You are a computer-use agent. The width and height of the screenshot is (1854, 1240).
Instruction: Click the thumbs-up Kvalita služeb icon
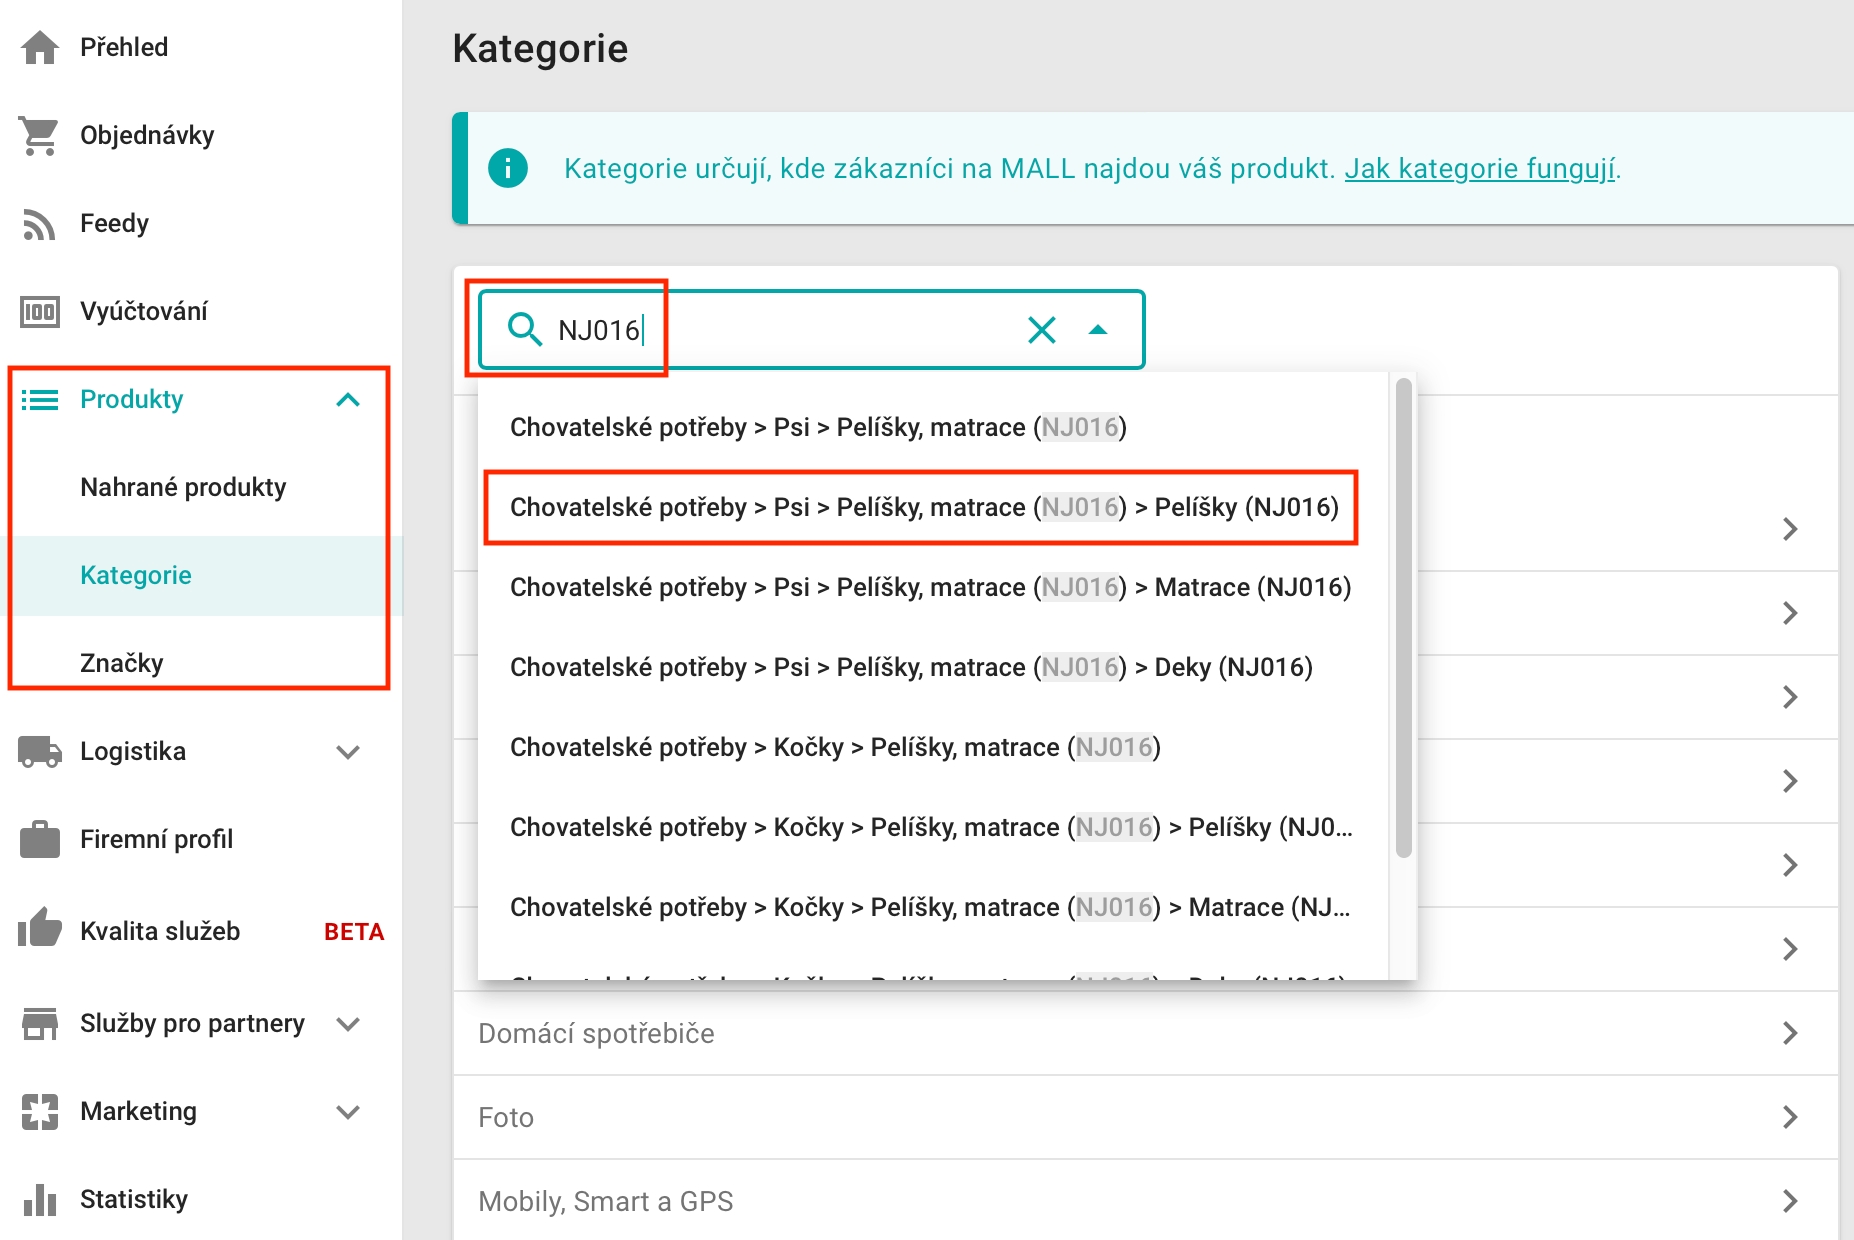click(x=40, y=930)
